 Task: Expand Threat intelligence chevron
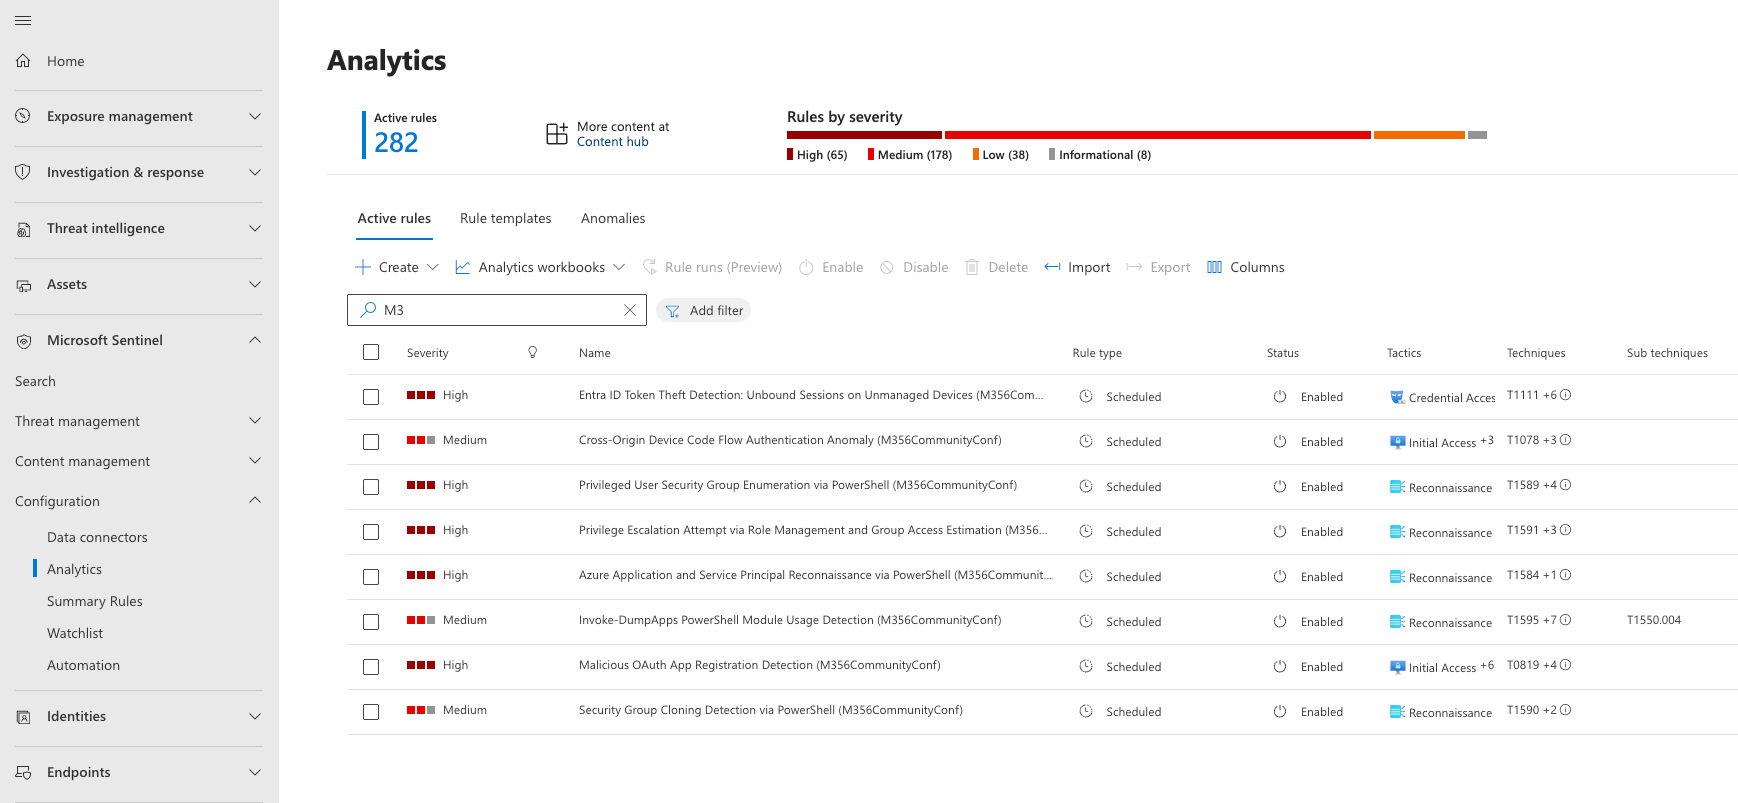pos(255,228)
